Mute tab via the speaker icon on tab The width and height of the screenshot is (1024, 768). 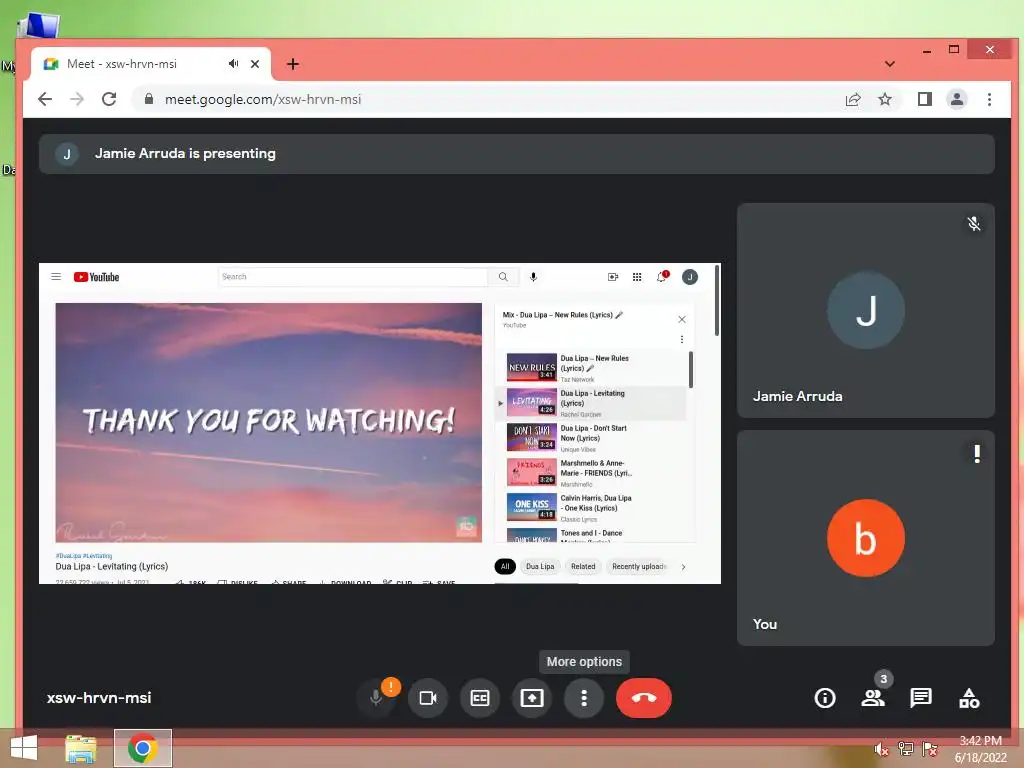233,64
